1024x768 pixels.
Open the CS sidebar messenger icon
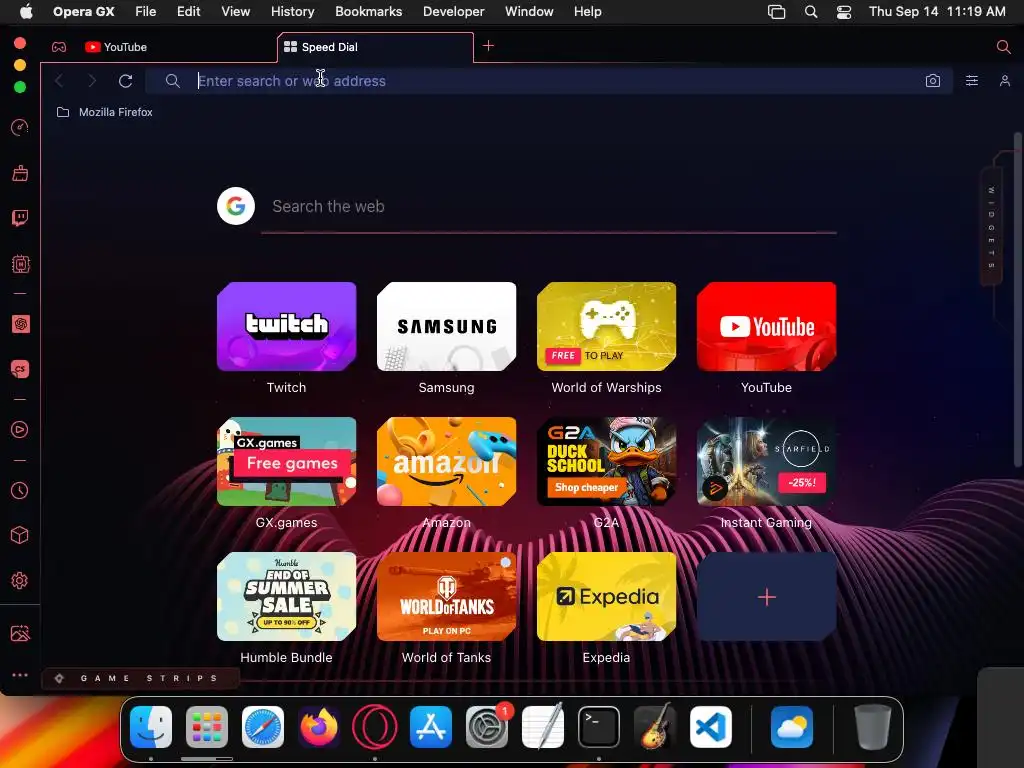pyautogui.click(x=20, y=369)
